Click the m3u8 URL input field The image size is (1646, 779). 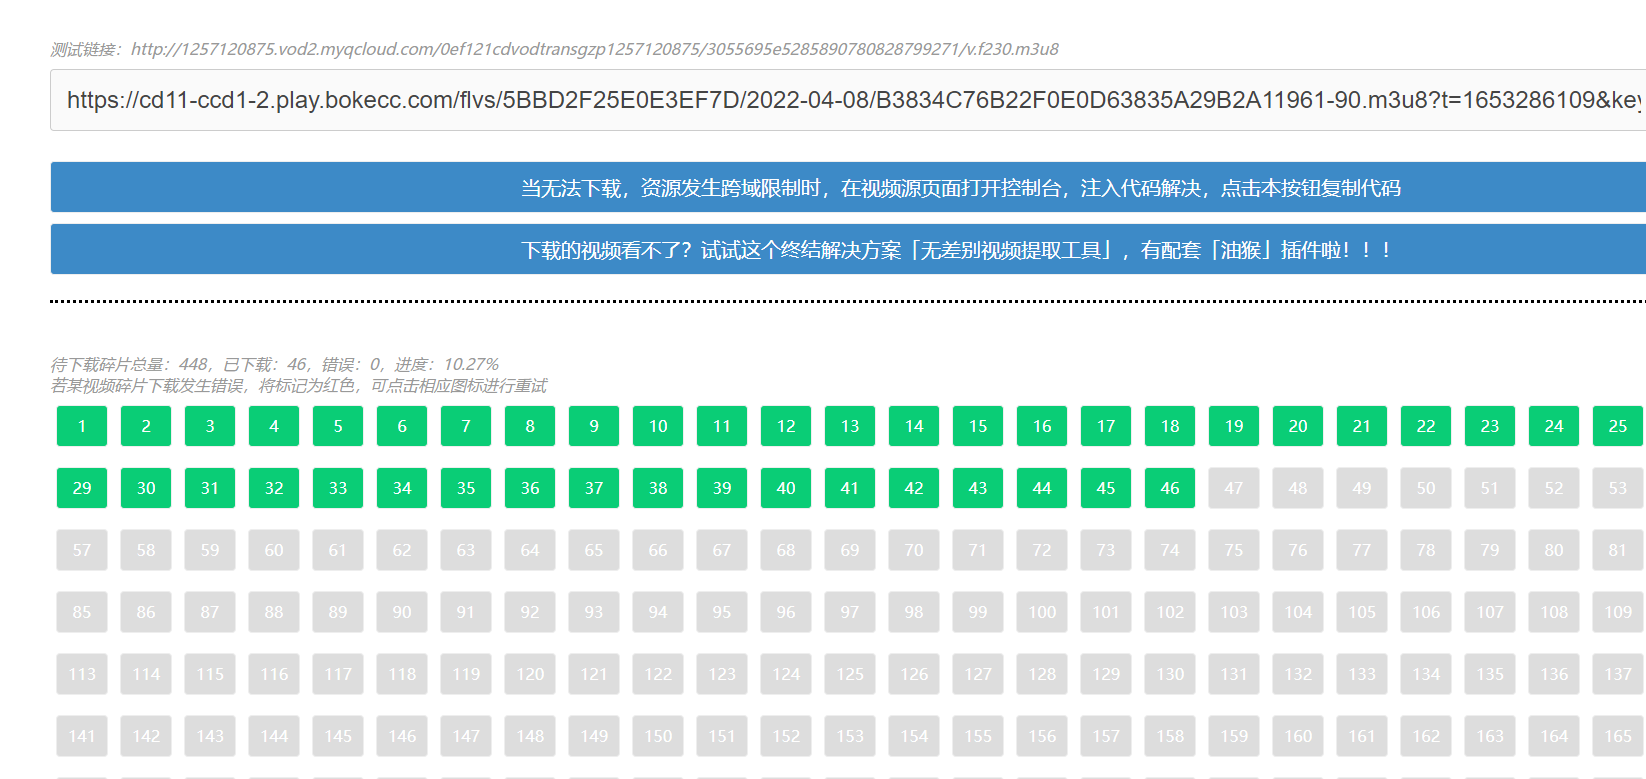tap(848, 100)
